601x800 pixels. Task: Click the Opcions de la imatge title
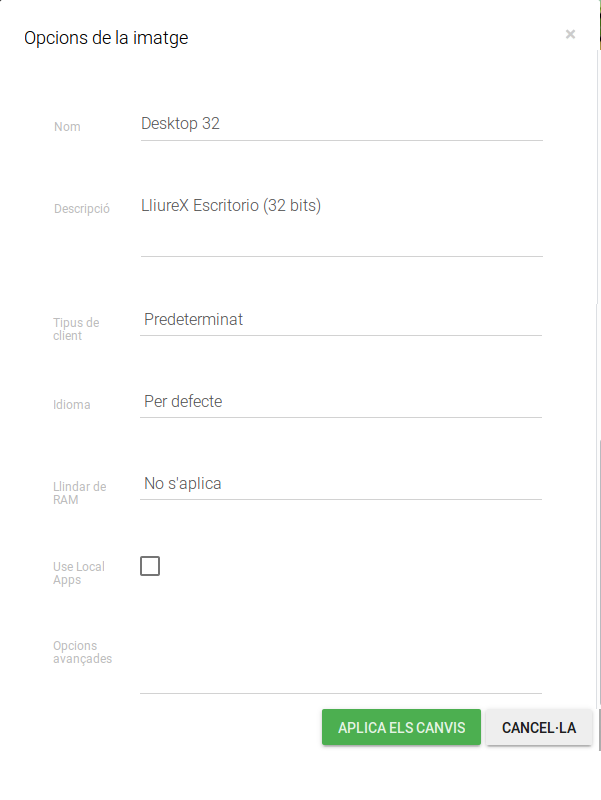106,39
